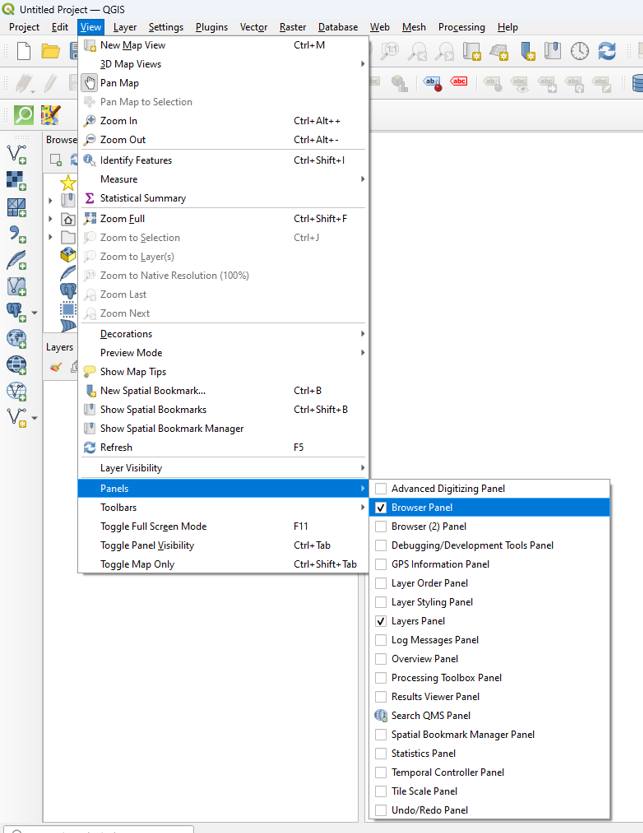643x833 pixels.
Task: Open the Decorations submenu
Action: (223, 334)
